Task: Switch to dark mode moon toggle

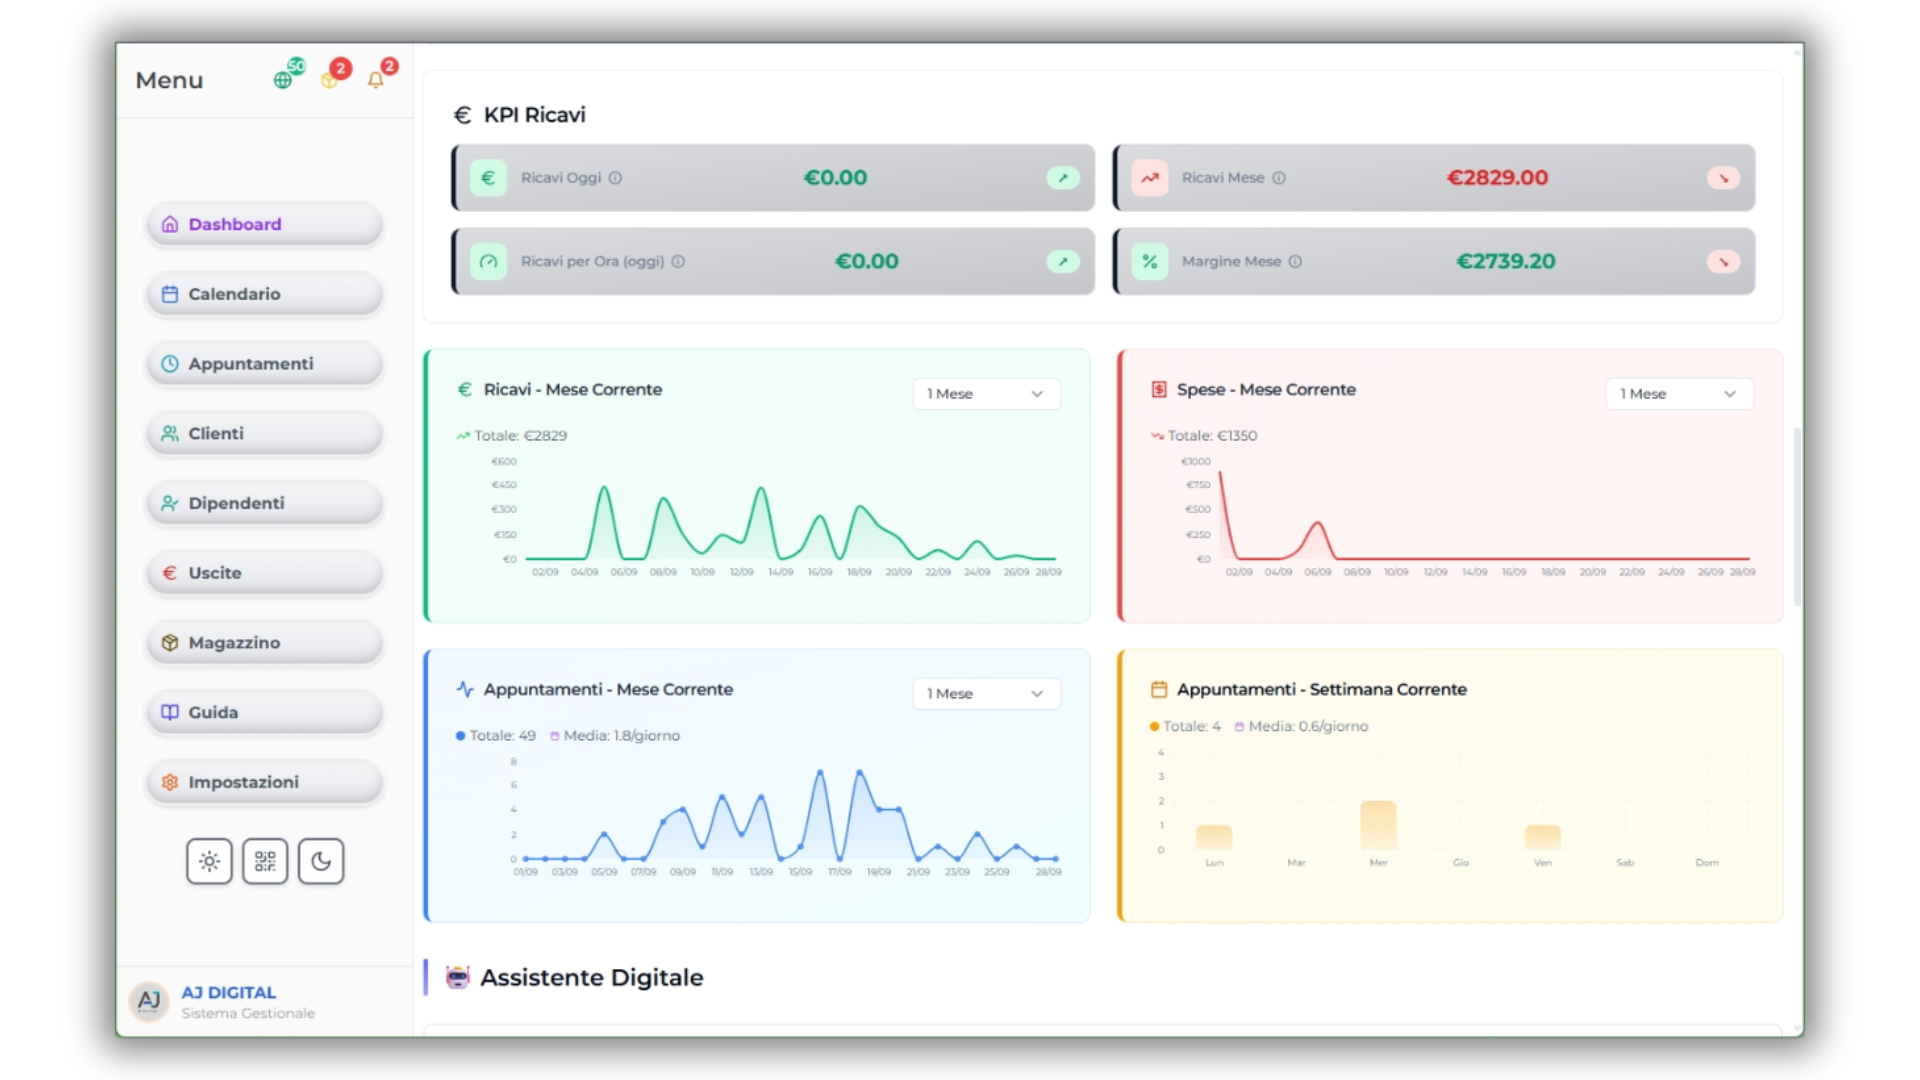Action: click(x=321, y=861)
